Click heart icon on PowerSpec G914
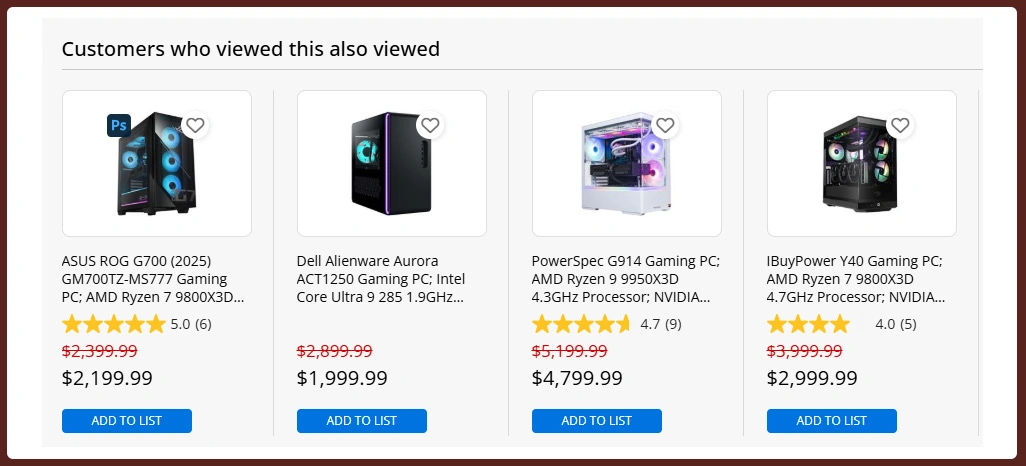This screenshot has width=1026, height=466. click(x=665, y=125)
